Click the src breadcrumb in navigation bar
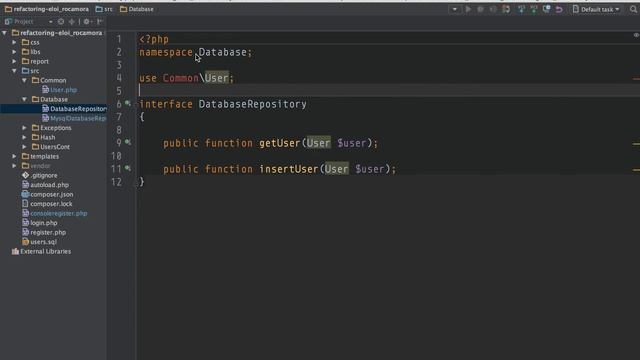This screenshot has width=640, height=360. [x=104, y=9]
